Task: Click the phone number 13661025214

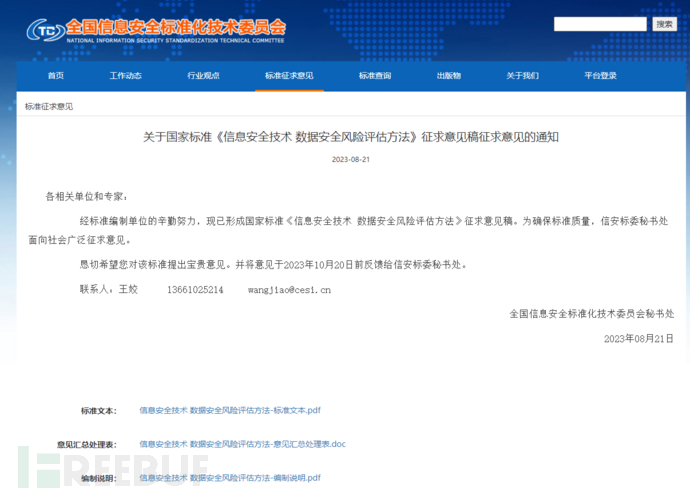Action: coord(195,290)
